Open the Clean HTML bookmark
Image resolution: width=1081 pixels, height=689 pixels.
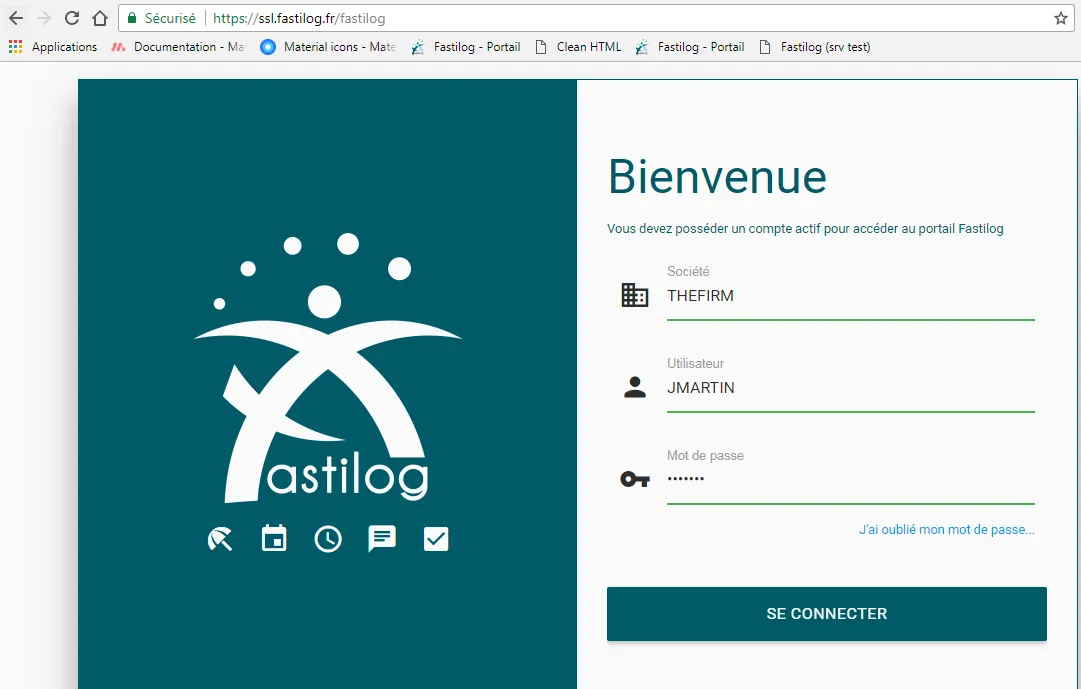point(578,47)
